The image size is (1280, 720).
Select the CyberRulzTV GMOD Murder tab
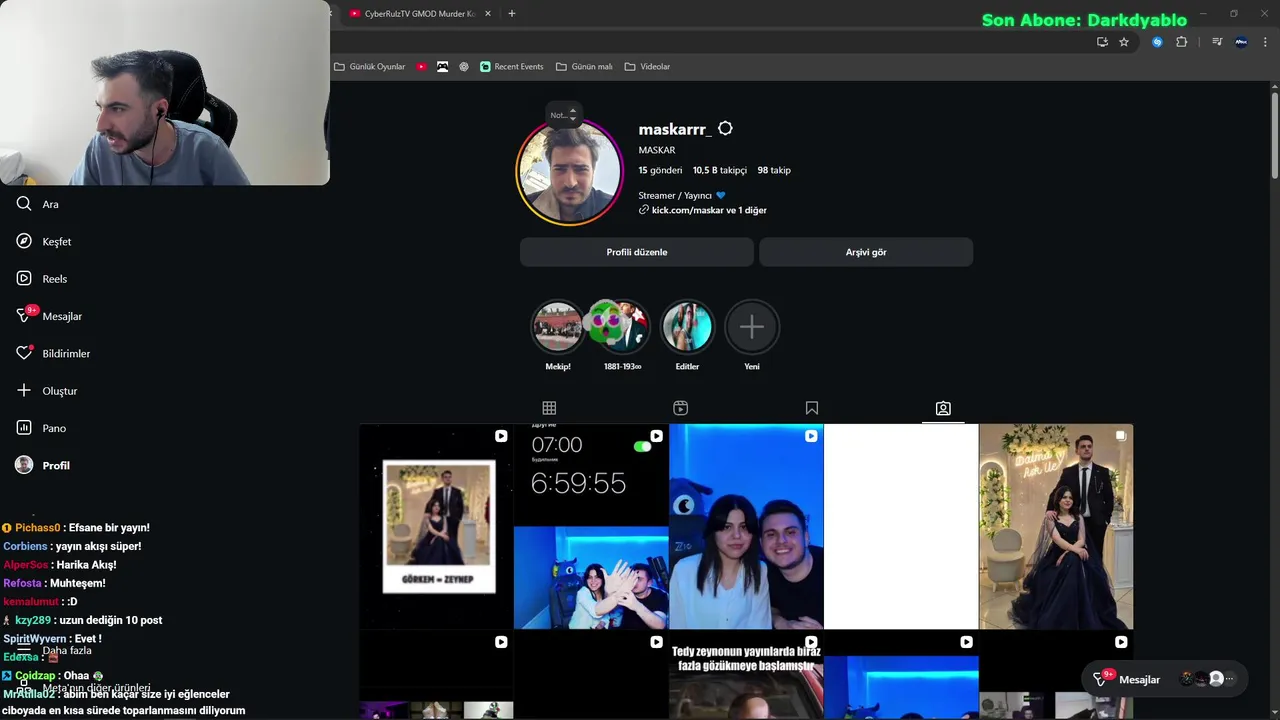pos(418,14)
